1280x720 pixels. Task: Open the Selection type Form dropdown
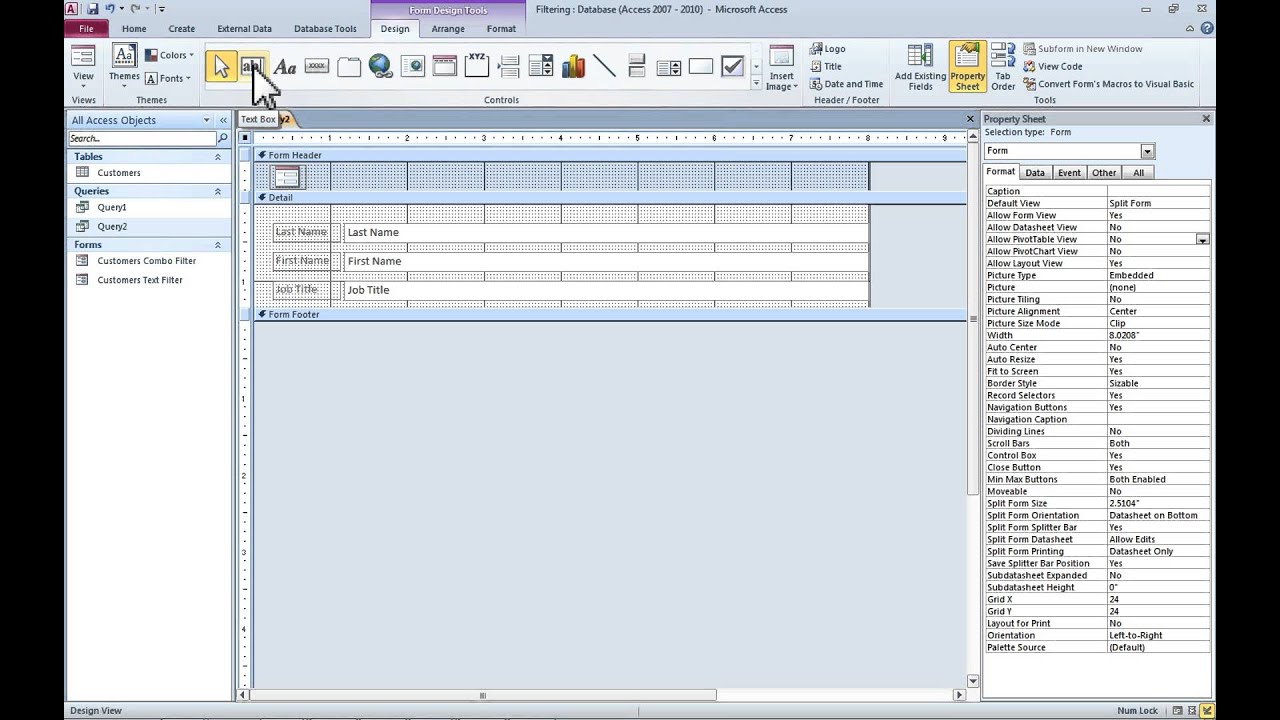[1146, 150]
